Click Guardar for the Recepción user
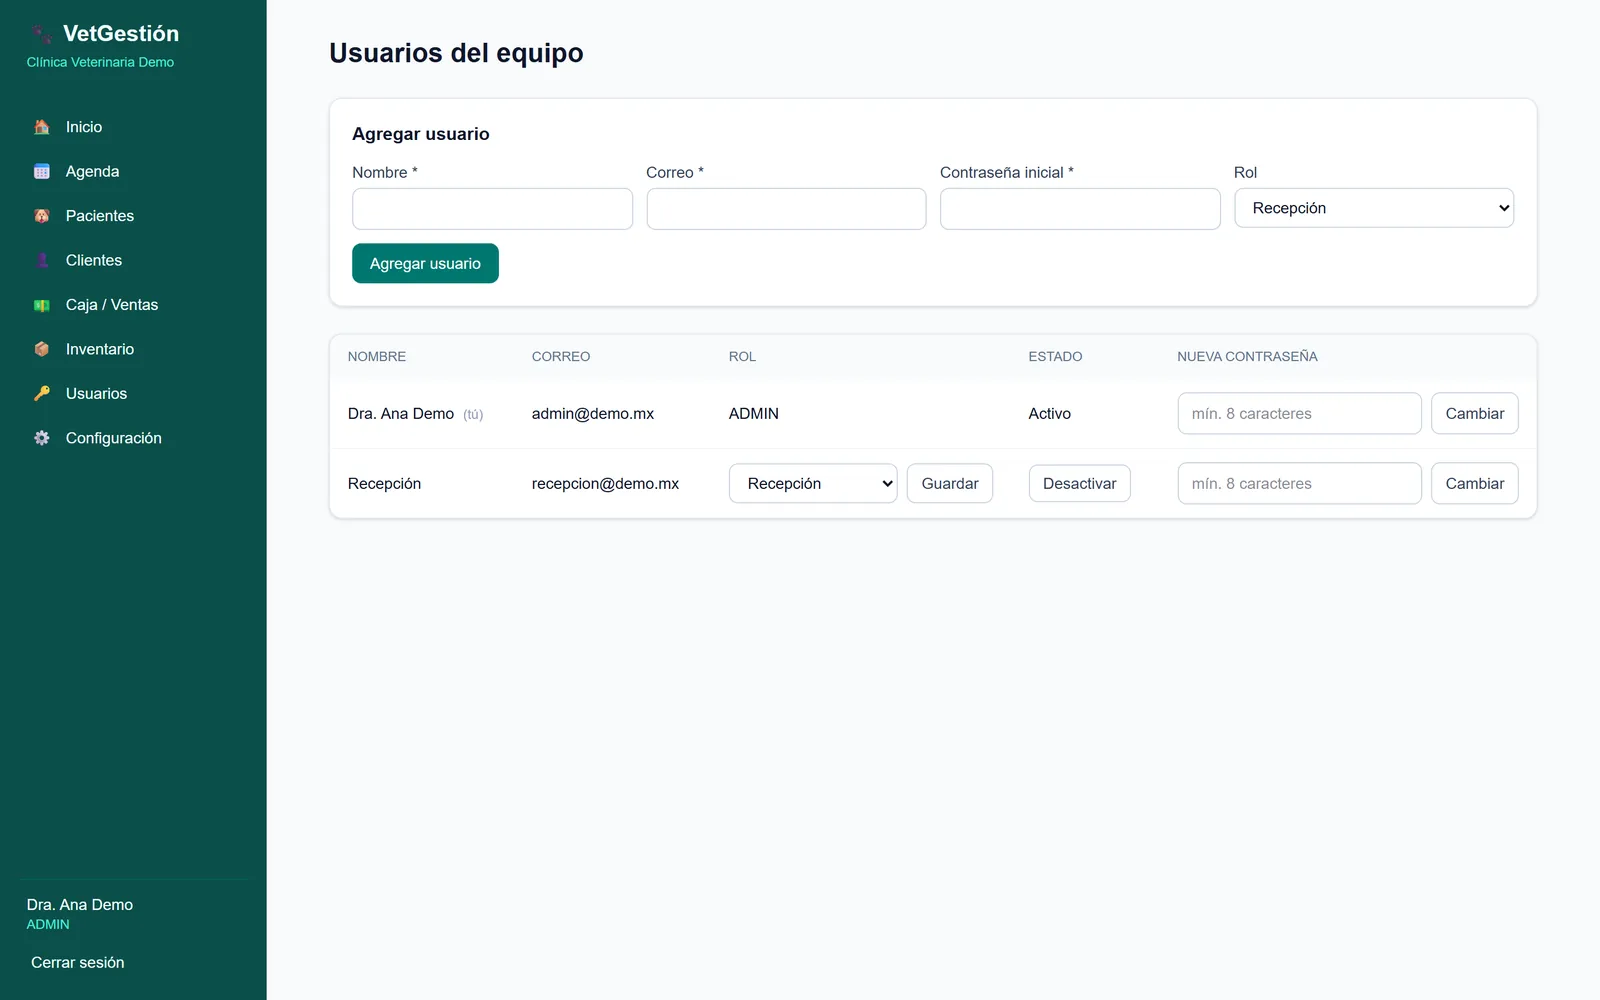 click(950, 483)
